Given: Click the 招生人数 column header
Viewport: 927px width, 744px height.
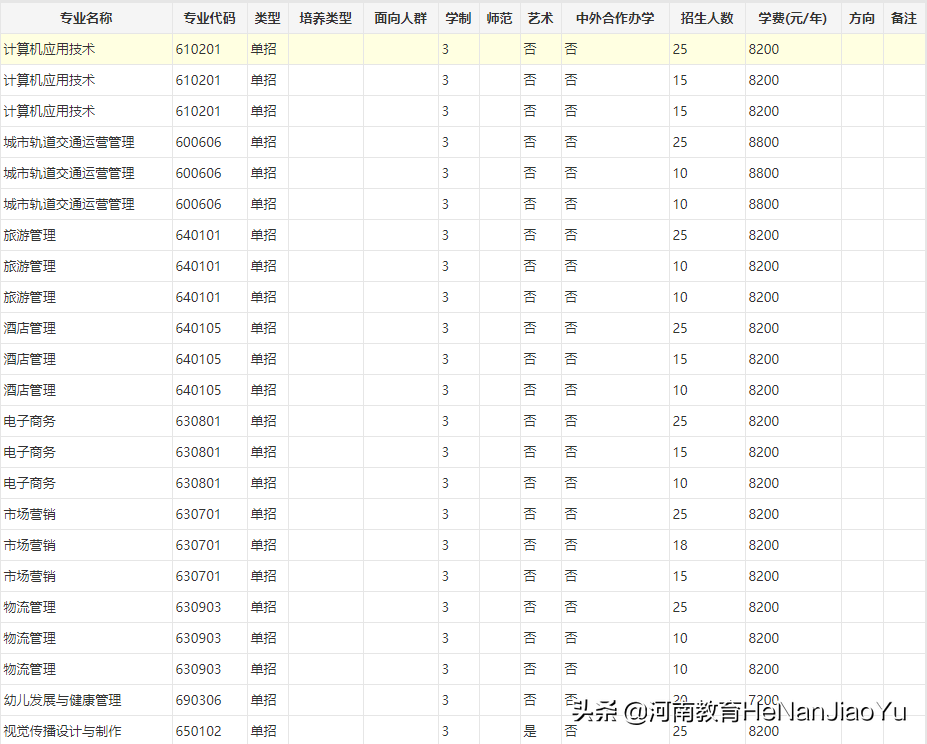Looking at the screenshot, I should [x=706, y=18].
